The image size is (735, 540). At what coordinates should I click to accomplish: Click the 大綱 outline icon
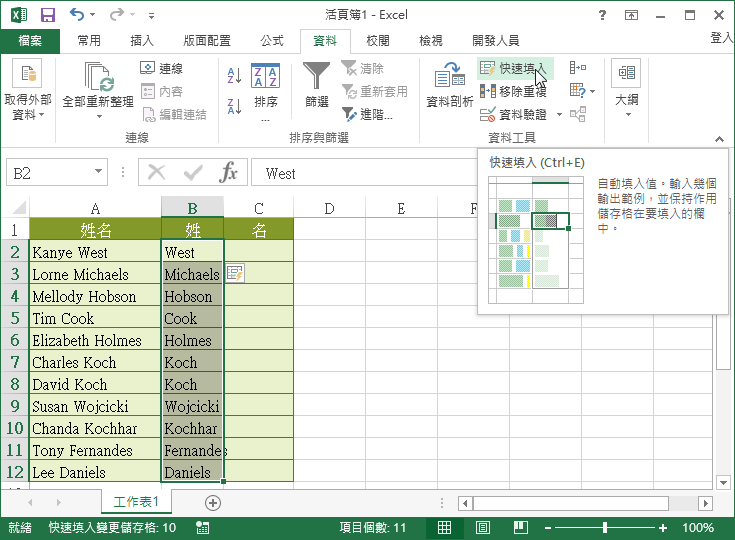[626, 73]
